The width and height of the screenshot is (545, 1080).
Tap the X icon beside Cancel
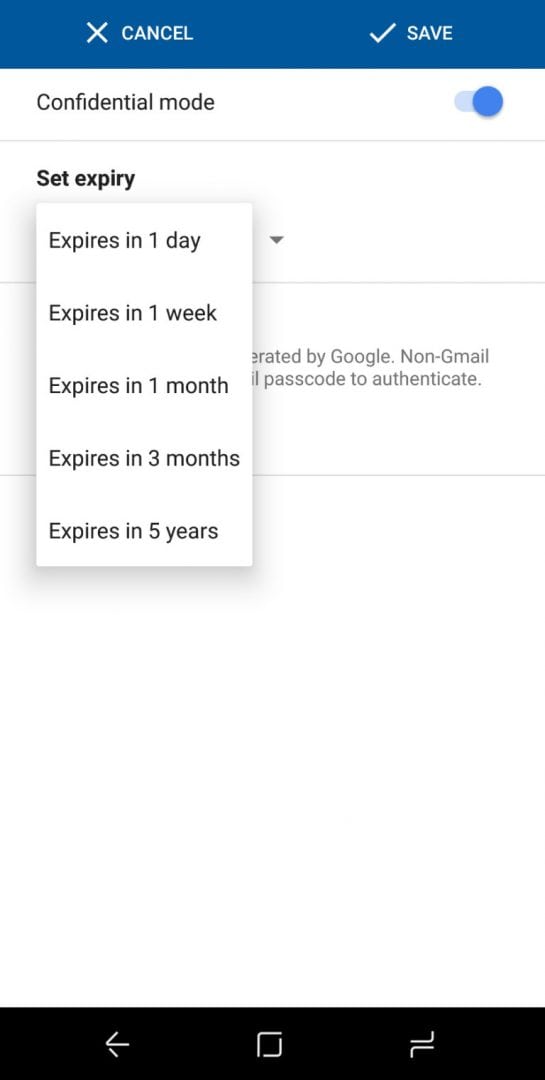click(x=97, y=32)
